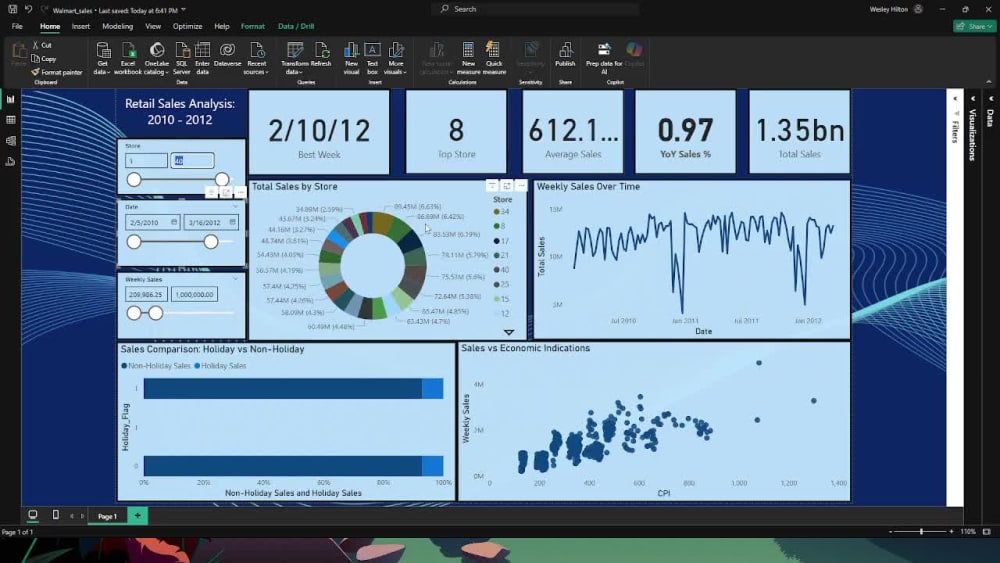This screenshot has height=563, width=1000.
Task: Save the report with the disk icon
Action: [x=12, y=9]
